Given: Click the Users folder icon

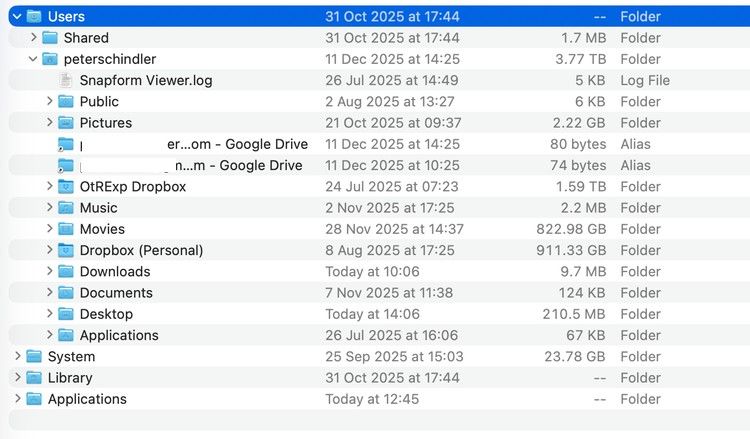Looking at the screenshot, I should [34, 16].
